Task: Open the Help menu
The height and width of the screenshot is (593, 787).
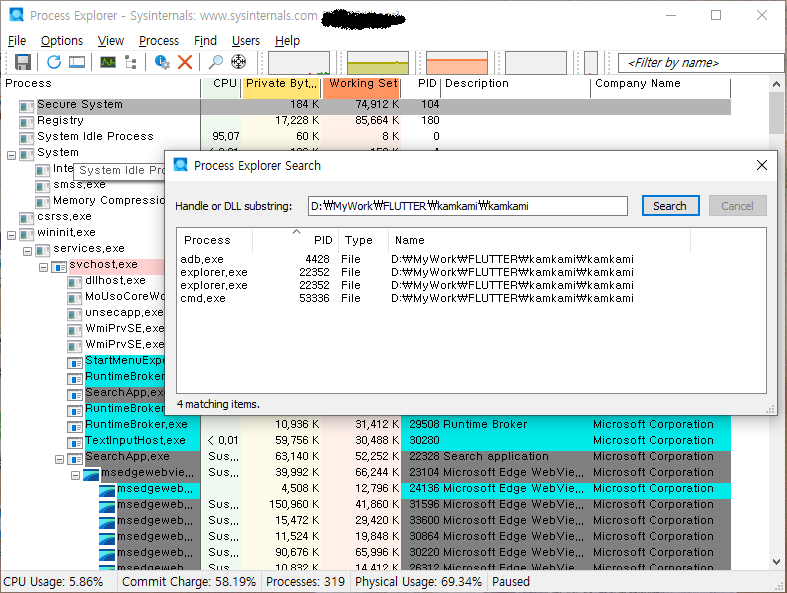Action: point(287,41)
